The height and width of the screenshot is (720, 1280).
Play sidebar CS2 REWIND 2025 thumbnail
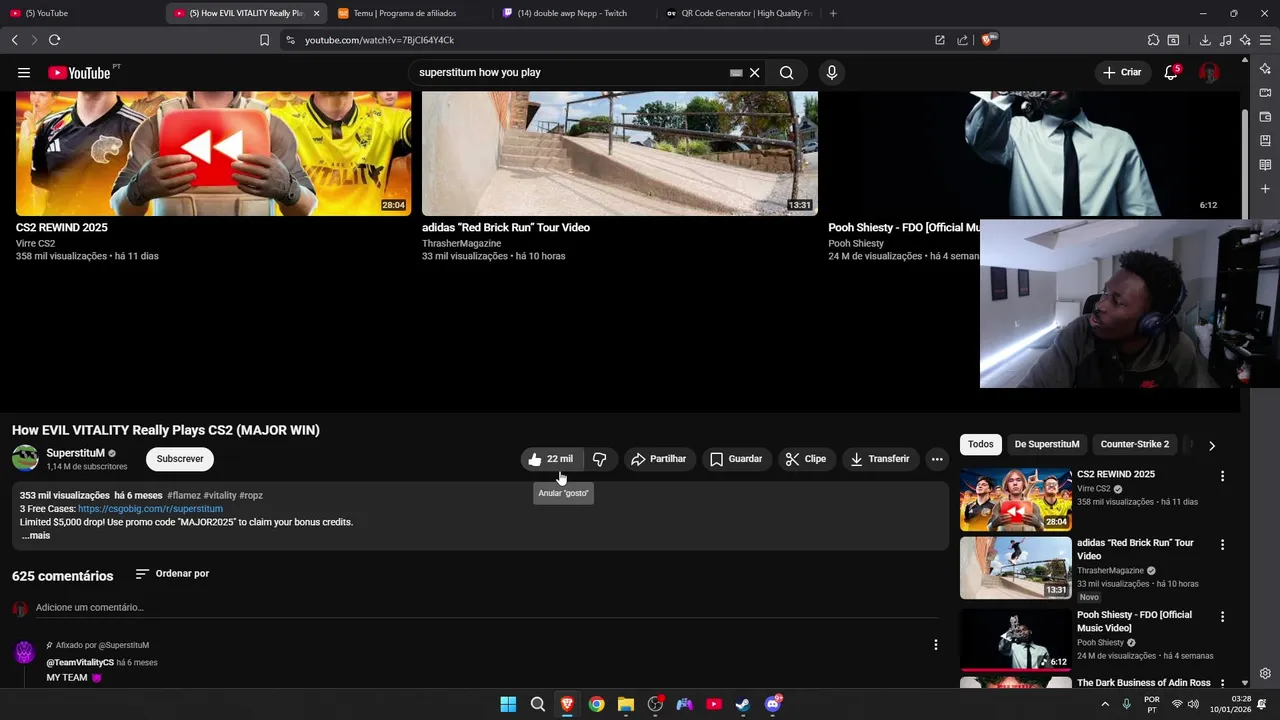tap(1016, 499)
